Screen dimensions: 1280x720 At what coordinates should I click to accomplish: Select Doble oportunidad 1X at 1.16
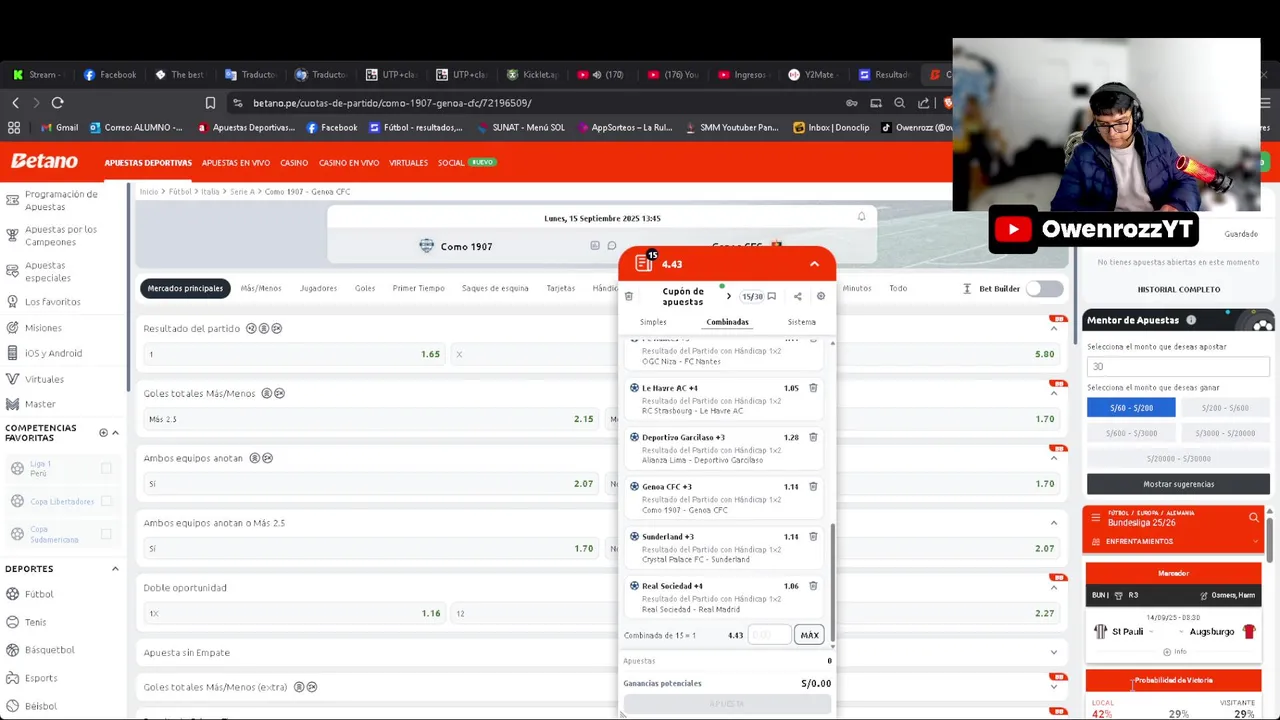click(x=292, y=613)
